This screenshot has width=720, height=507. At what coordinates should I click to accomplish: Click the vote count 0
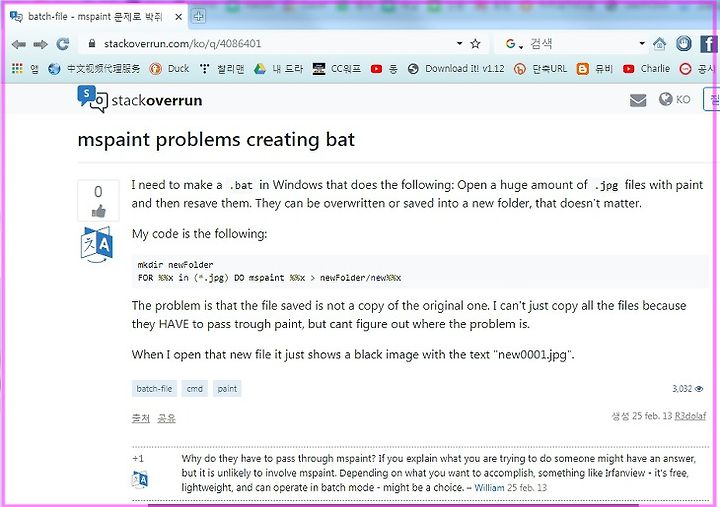[x=98, y=192]
